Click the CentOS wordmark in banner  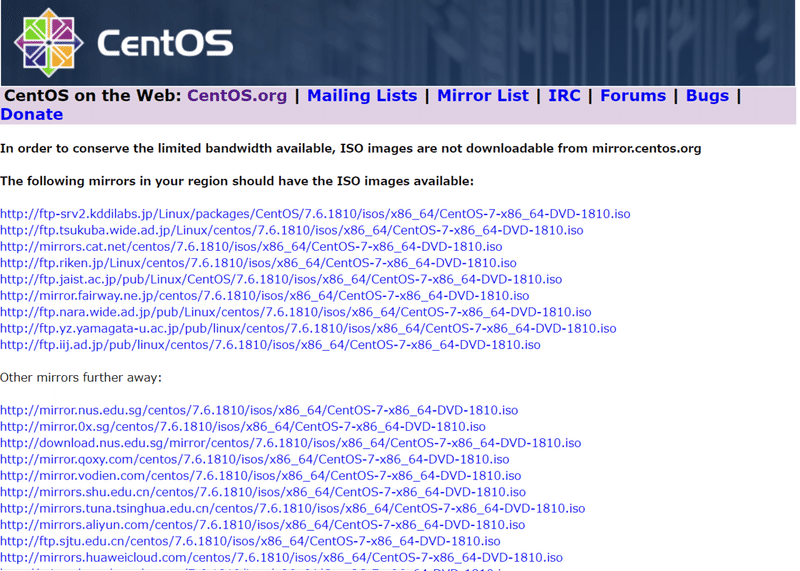point(165,43)
